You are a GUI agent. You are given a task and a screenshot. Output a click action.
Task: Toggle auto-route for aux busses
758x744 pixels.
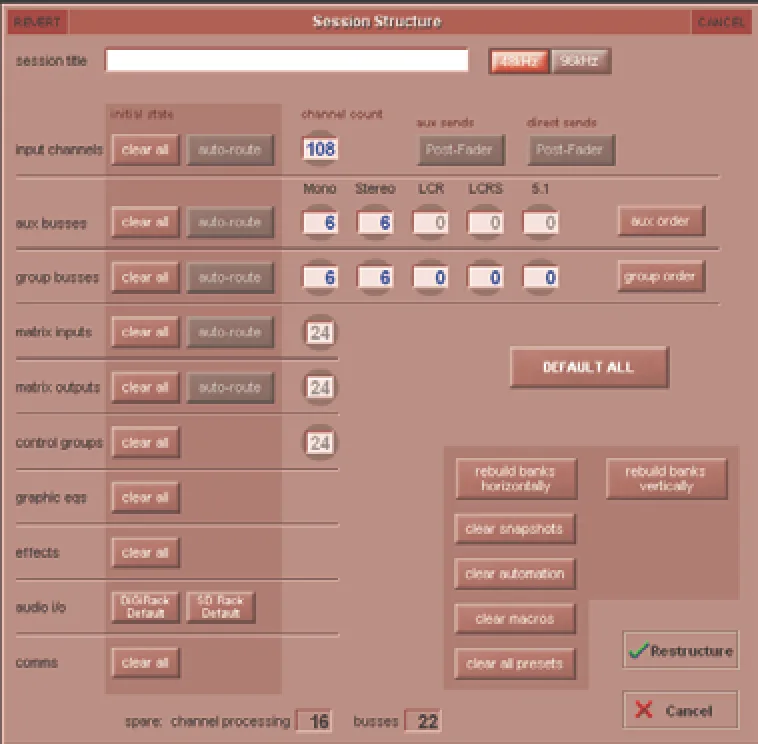[230, 222]
